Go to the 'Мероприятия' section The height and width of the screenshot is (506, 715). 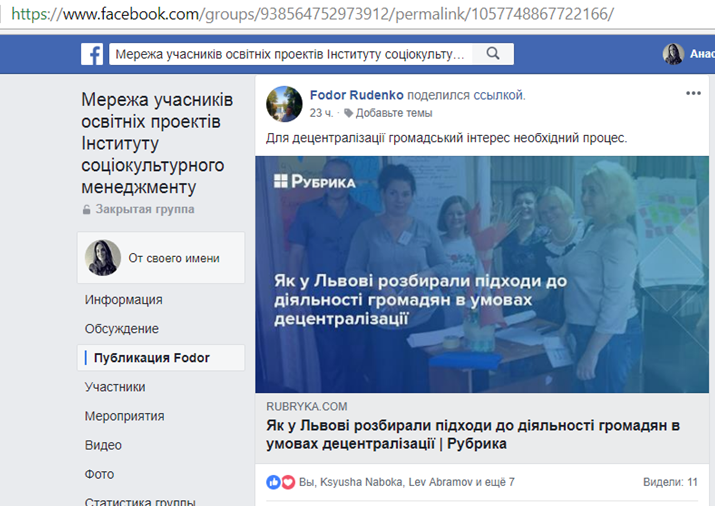124,416
